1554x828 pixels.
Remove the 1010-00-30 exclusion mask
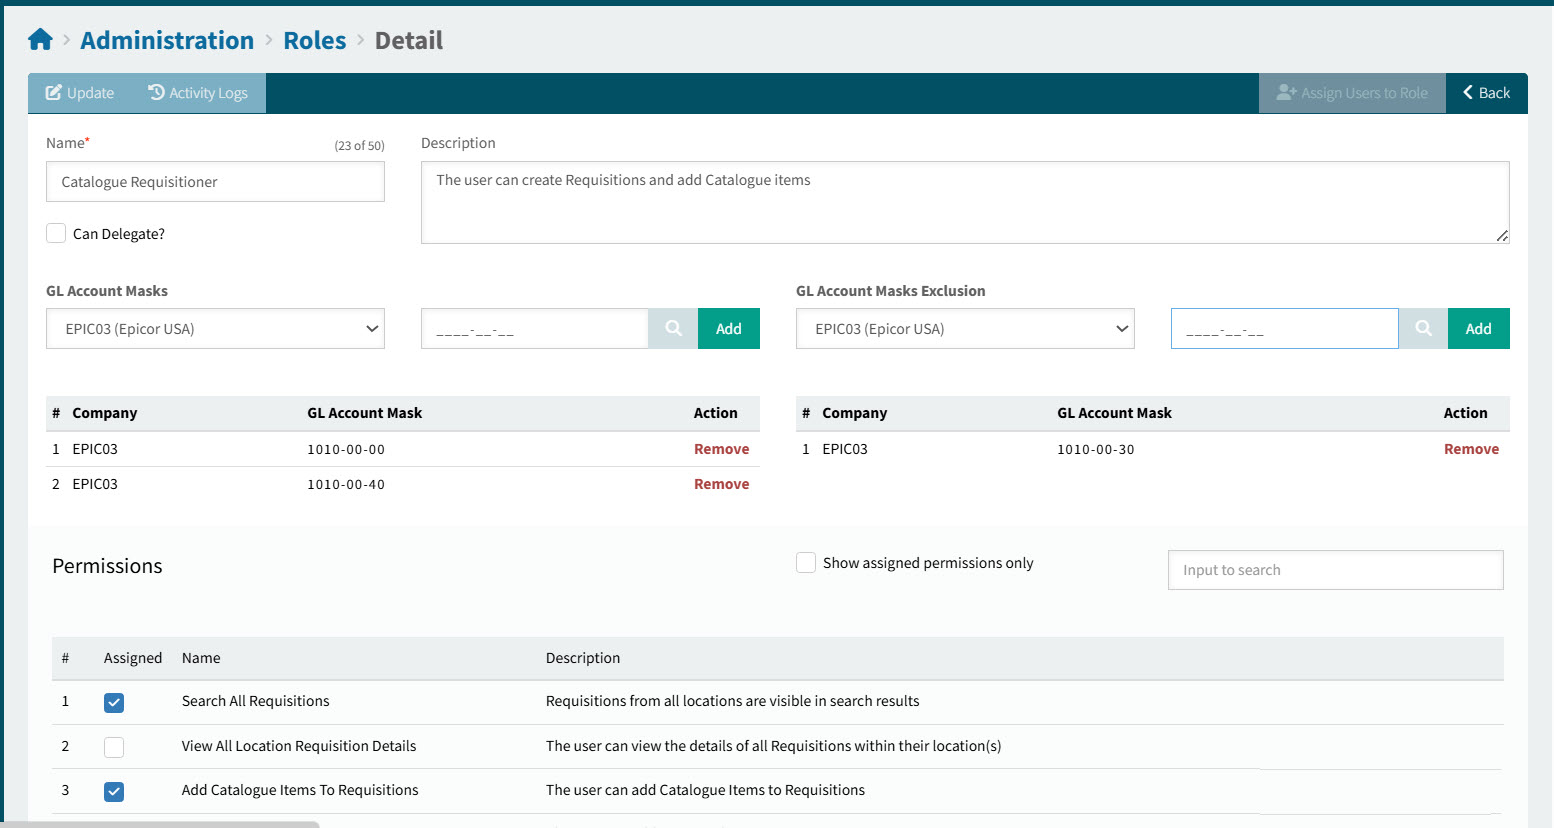(x=1471, y=449)
